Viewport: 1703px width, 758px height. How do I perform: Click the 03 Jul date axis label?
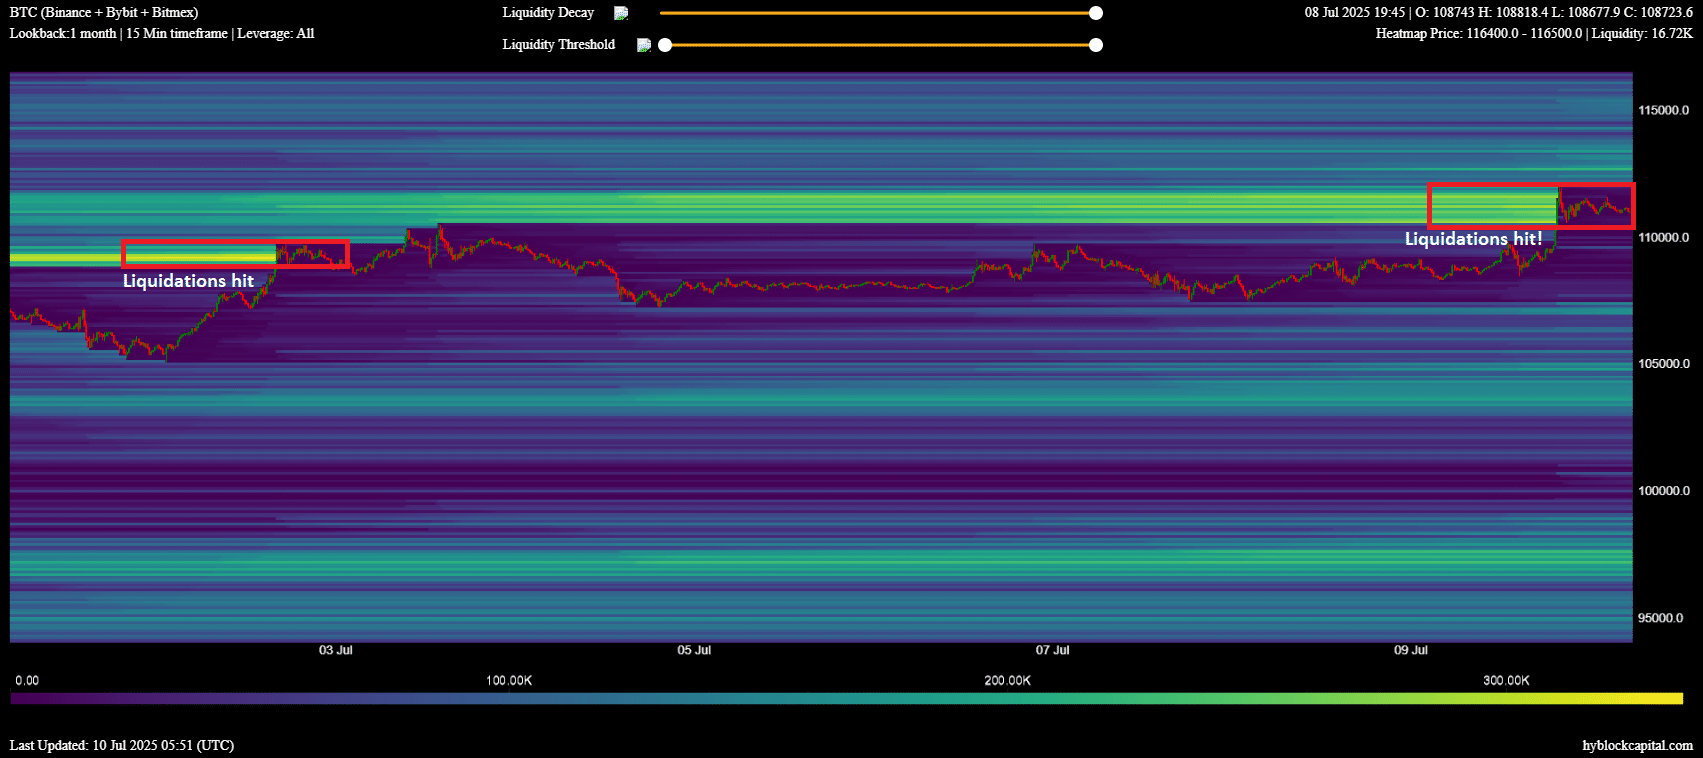pos(336,650)
